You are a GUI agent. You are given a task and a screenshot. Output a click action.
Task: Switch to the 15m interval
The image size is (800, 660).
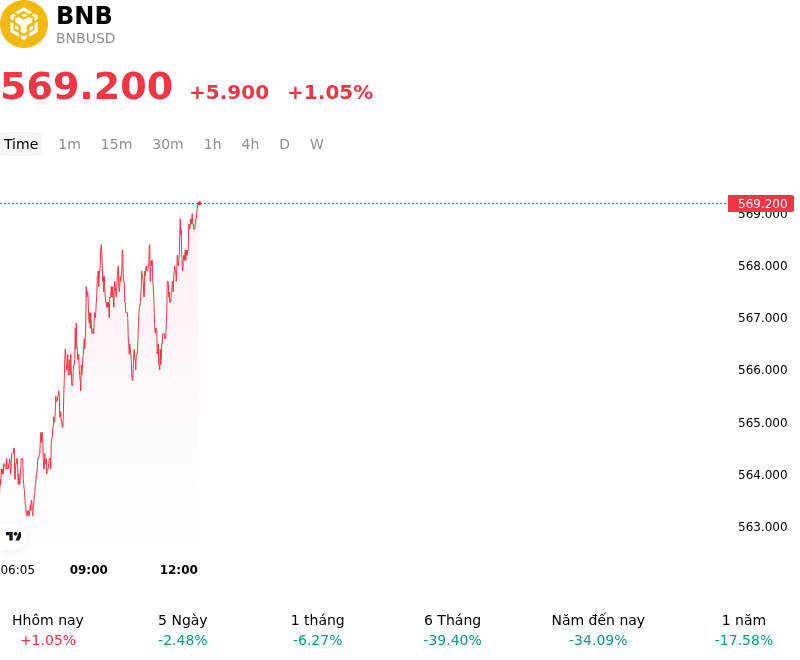(x=116, y=144)
